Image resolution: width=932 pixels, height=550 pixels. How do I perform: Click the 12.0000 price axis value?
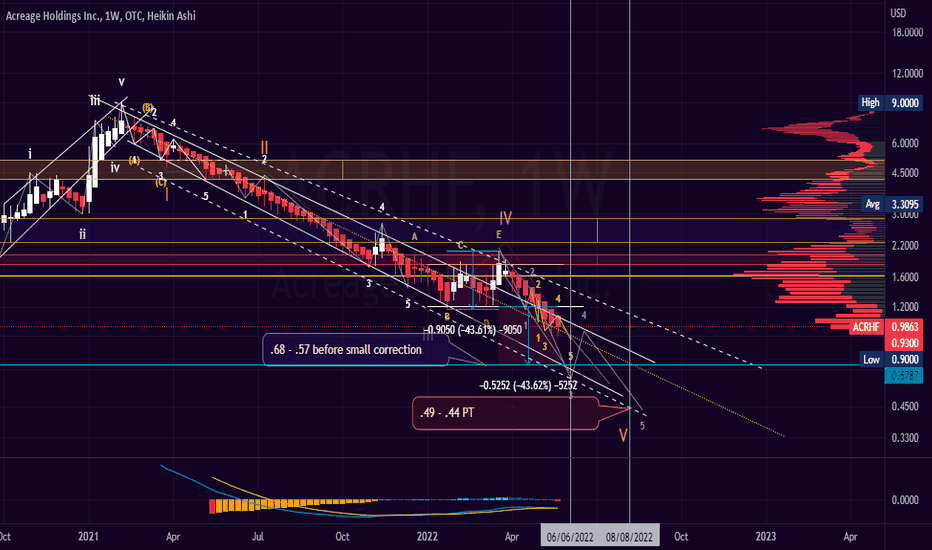coord(907,74)
